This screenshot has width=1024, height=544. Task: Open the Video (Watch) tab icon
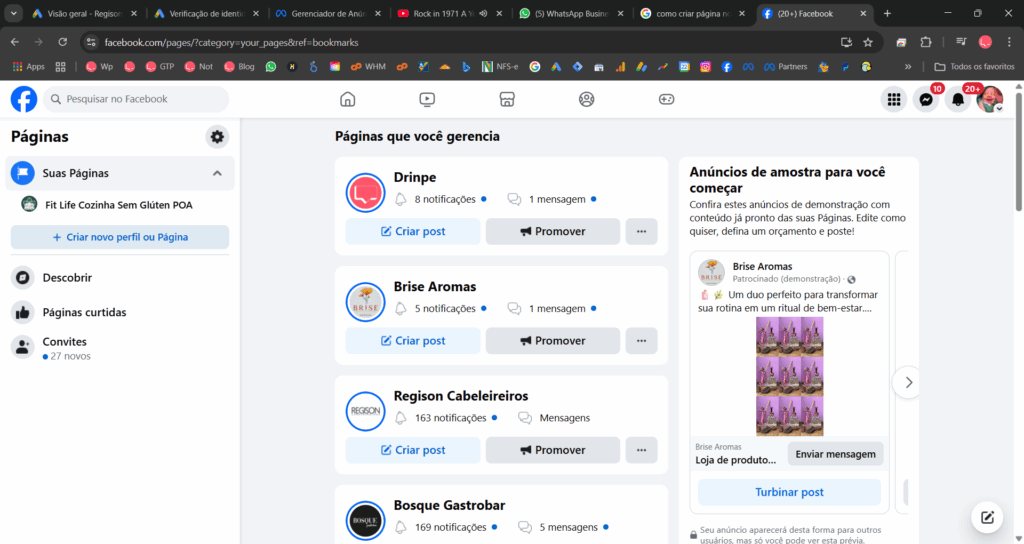427,99
